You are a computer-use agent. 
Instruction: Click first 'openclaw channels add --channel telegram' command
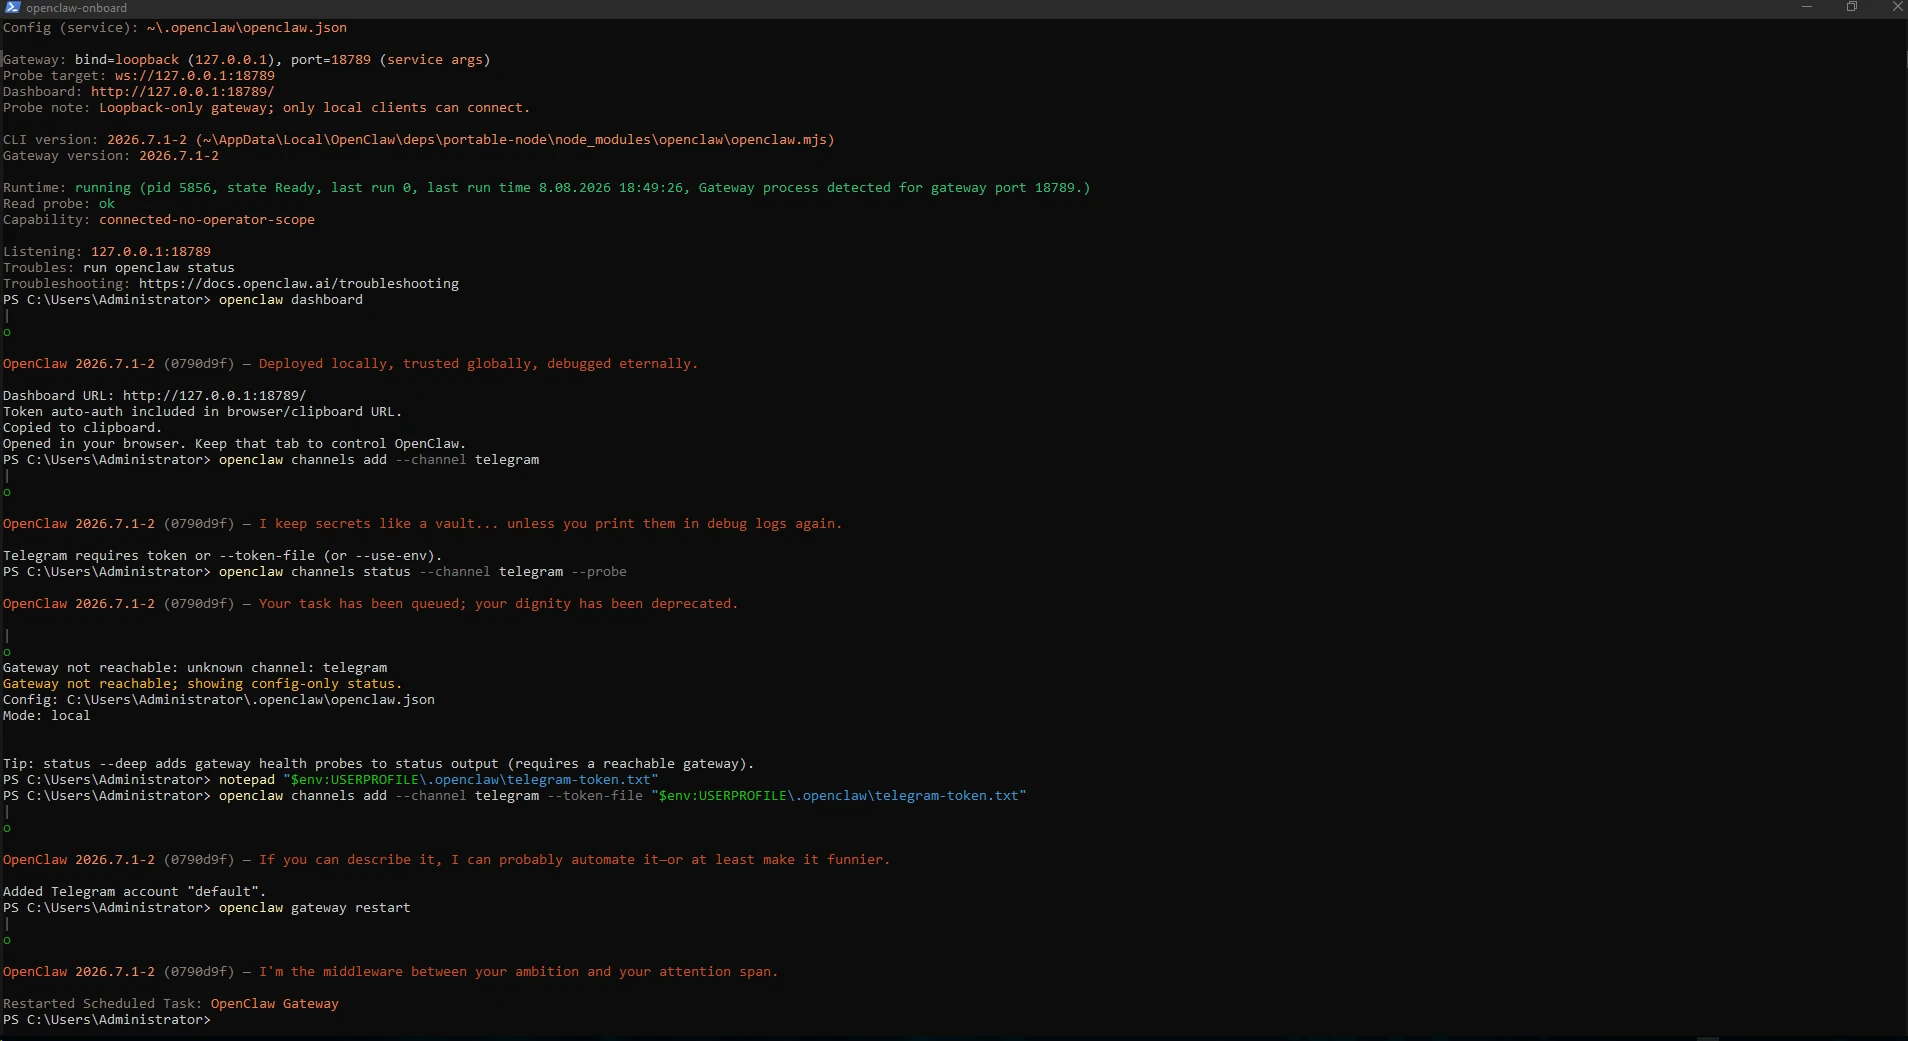[x=271, y=460]
